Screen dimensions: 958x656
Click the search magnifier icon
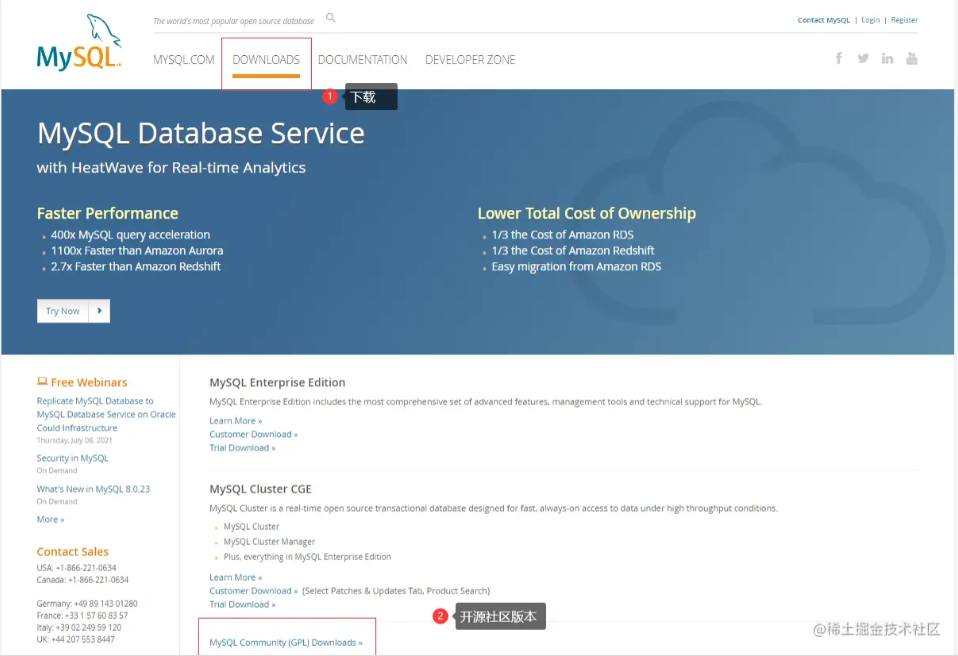click(331, 18)
